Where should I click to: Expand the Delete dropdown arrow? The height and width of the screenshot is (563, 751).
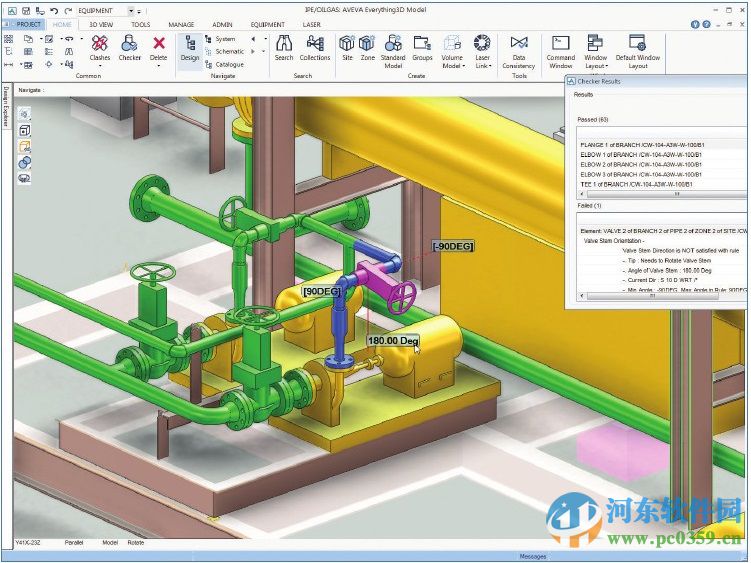tap(159, 66)
